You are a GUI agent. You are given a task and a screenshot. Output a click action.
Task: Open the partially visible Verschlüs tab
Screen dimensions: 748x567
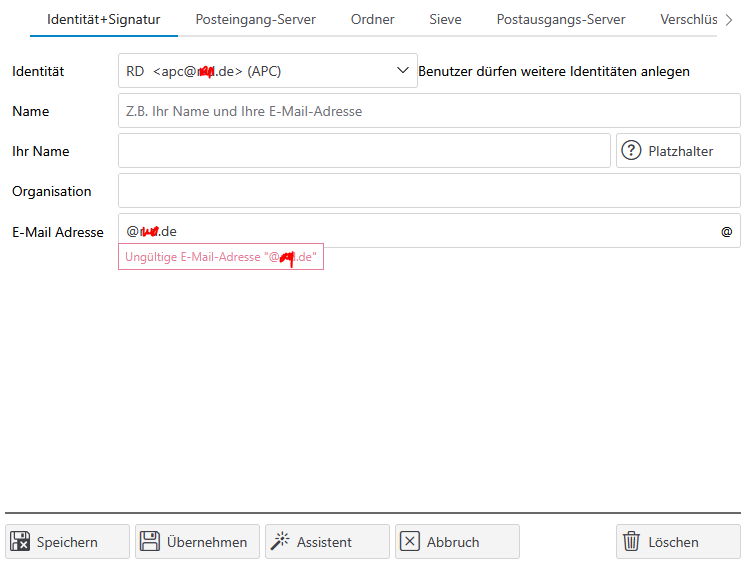pyautogui.click(x=688, y=19)
